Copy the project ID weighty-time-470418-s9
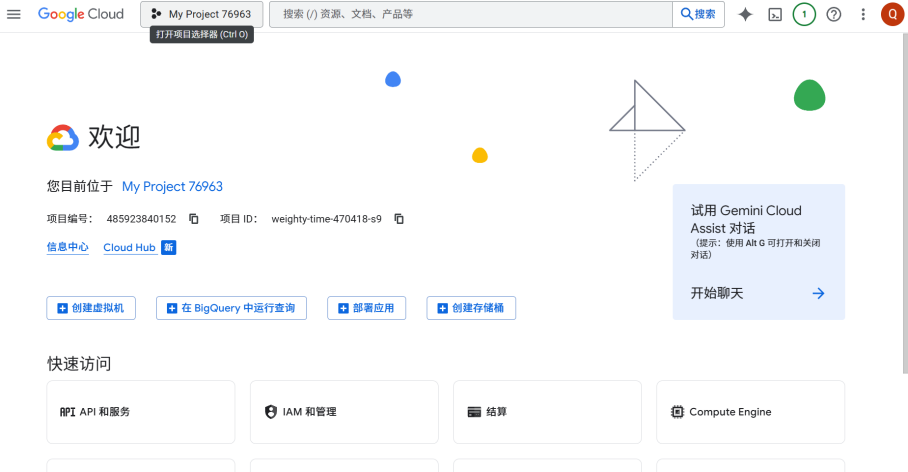 tap(399, 219)
